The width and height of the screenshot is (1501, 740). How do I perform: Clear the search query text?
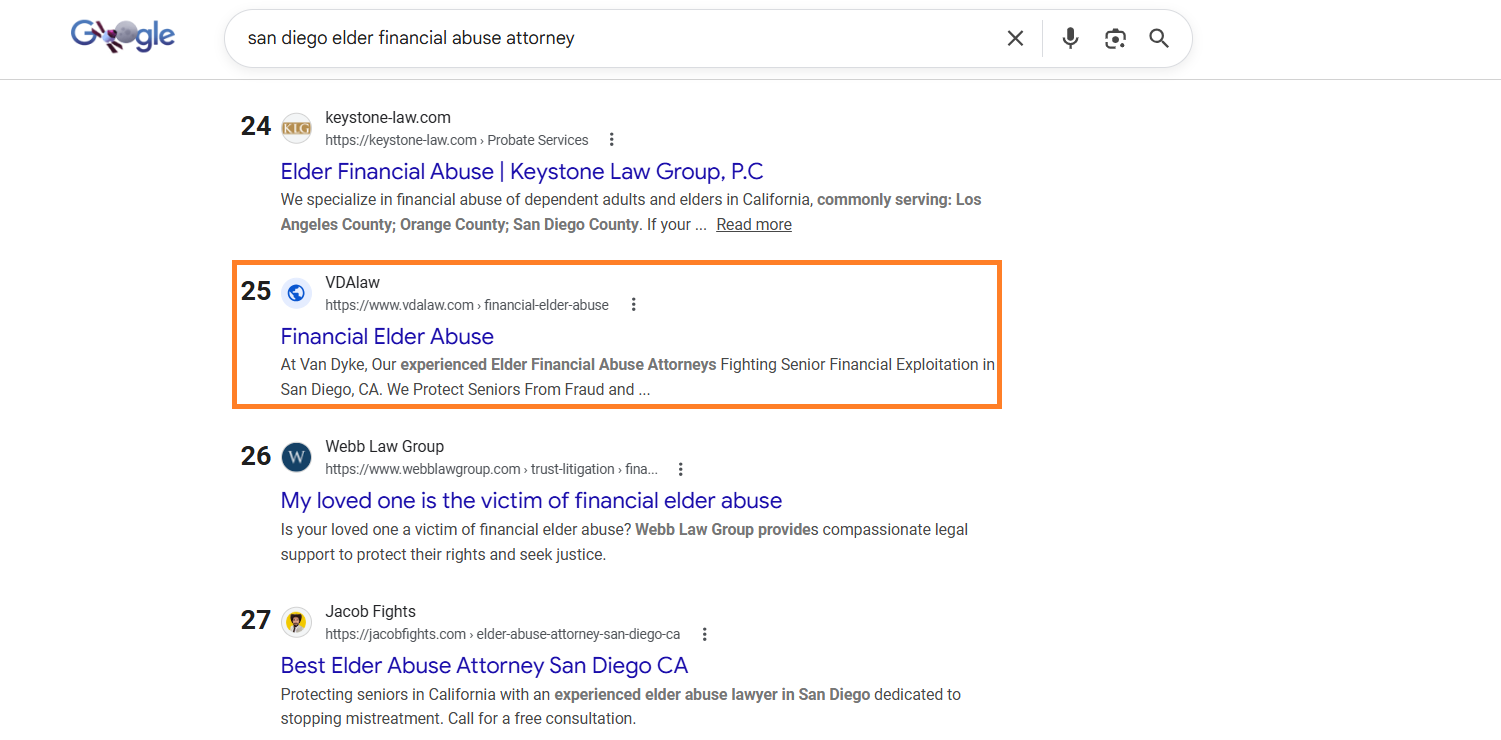coord(1015,38)
